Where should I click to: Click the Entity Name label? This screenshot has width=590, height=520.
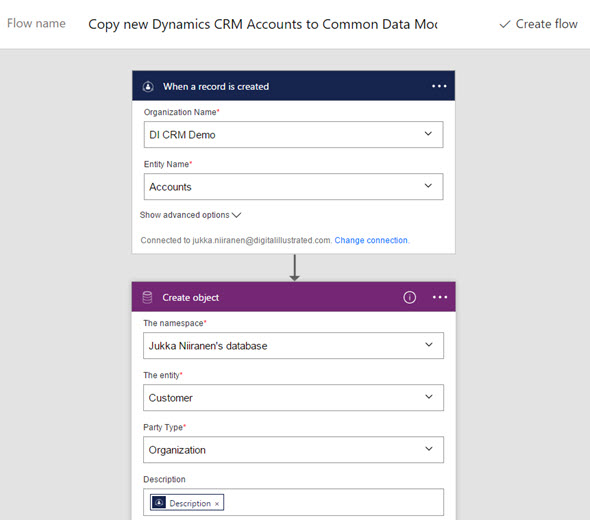(x=168, y=164)
